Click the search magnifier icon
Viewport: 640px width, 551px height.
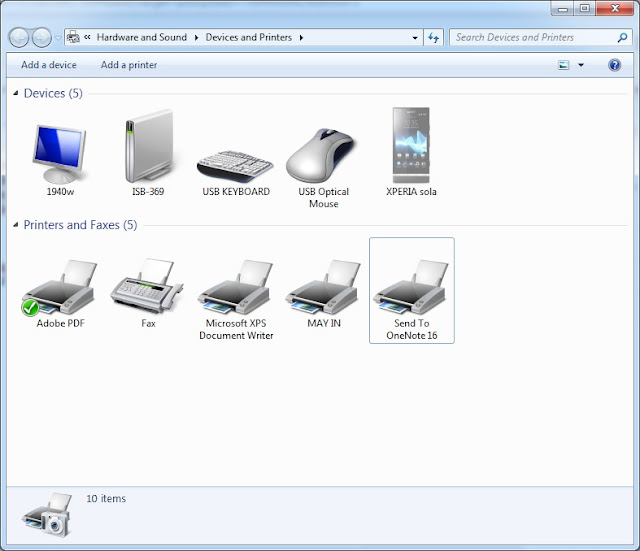[622, 38]
